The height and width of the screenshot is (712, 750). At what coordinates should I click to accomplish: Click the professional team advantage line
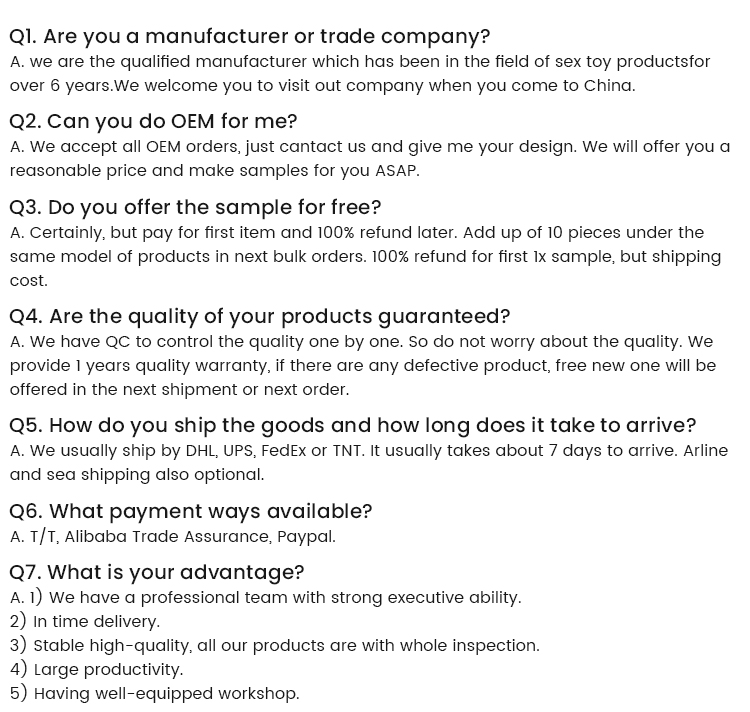tap(265, 598)
